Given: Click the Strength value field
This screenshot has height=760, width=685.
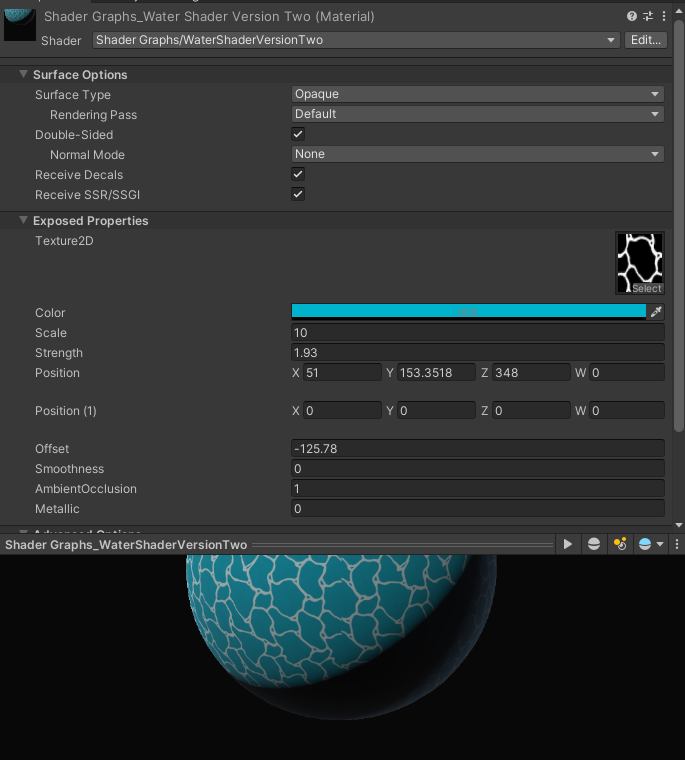Looking at the screenshot, I should point(478,352).
